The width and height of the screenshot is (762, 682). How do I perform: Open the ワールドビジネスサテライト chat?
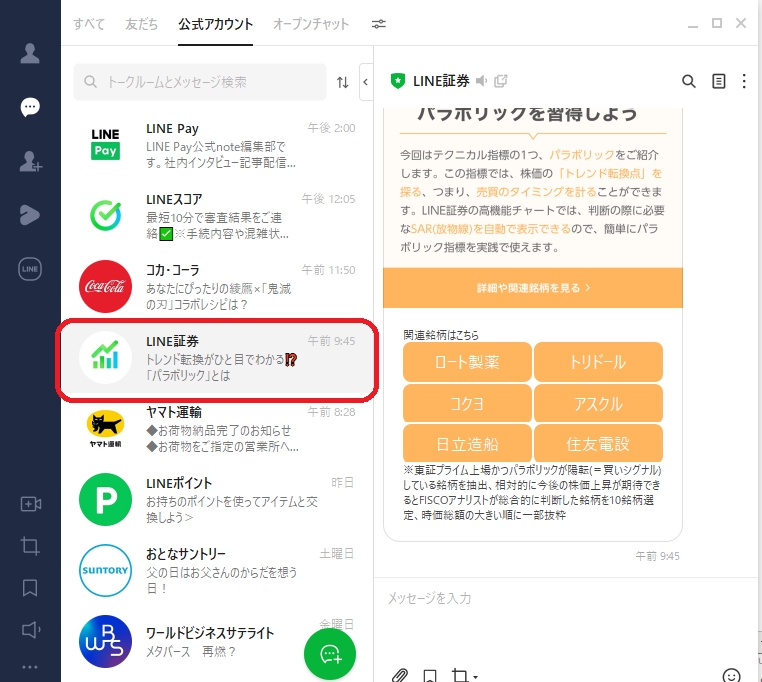click(x=217, y=642)
